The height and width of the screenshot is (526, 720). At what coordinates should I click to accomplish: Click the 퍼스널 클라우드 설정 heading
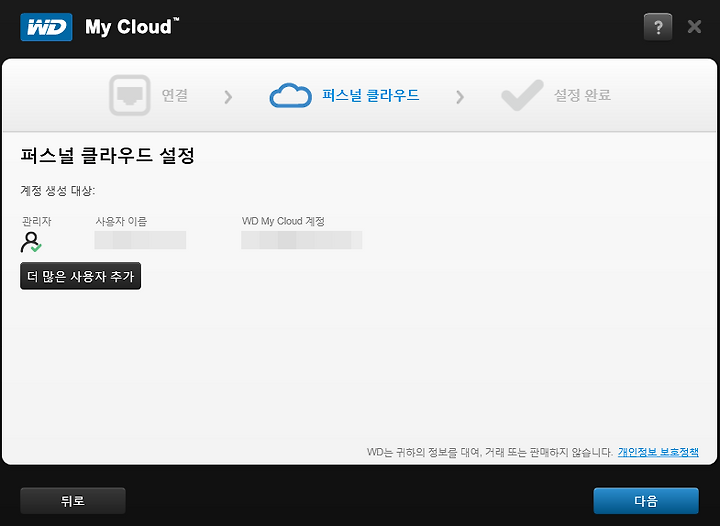pyautogui.click(x=107, y=156)
